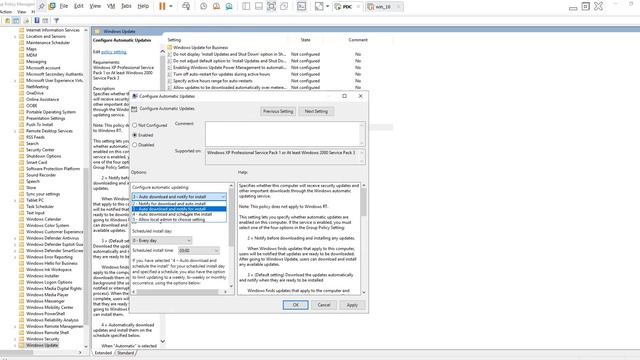This screenshot has width=640, height=360.
Task: Open the Scheduled install day dropdown
Action: [x=162, y=240]
